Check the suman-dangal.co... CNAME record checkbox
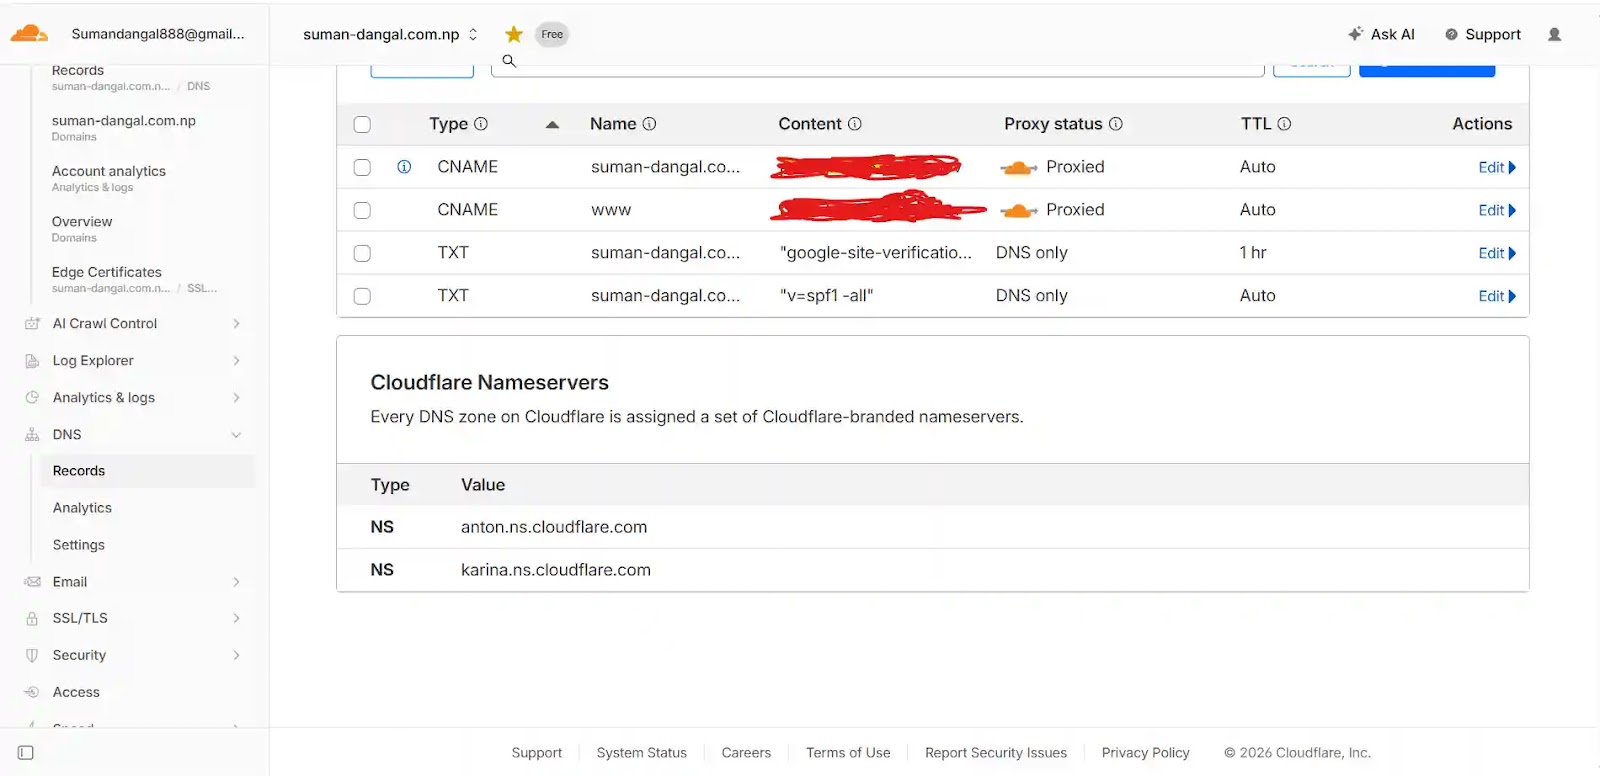Viewport: 1600px width, 776px height. pyautogui.click(x=362, y=168)
